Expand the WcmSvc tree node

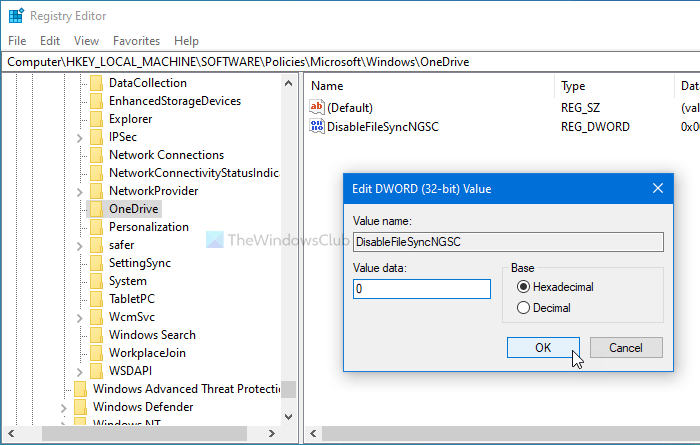79,317
